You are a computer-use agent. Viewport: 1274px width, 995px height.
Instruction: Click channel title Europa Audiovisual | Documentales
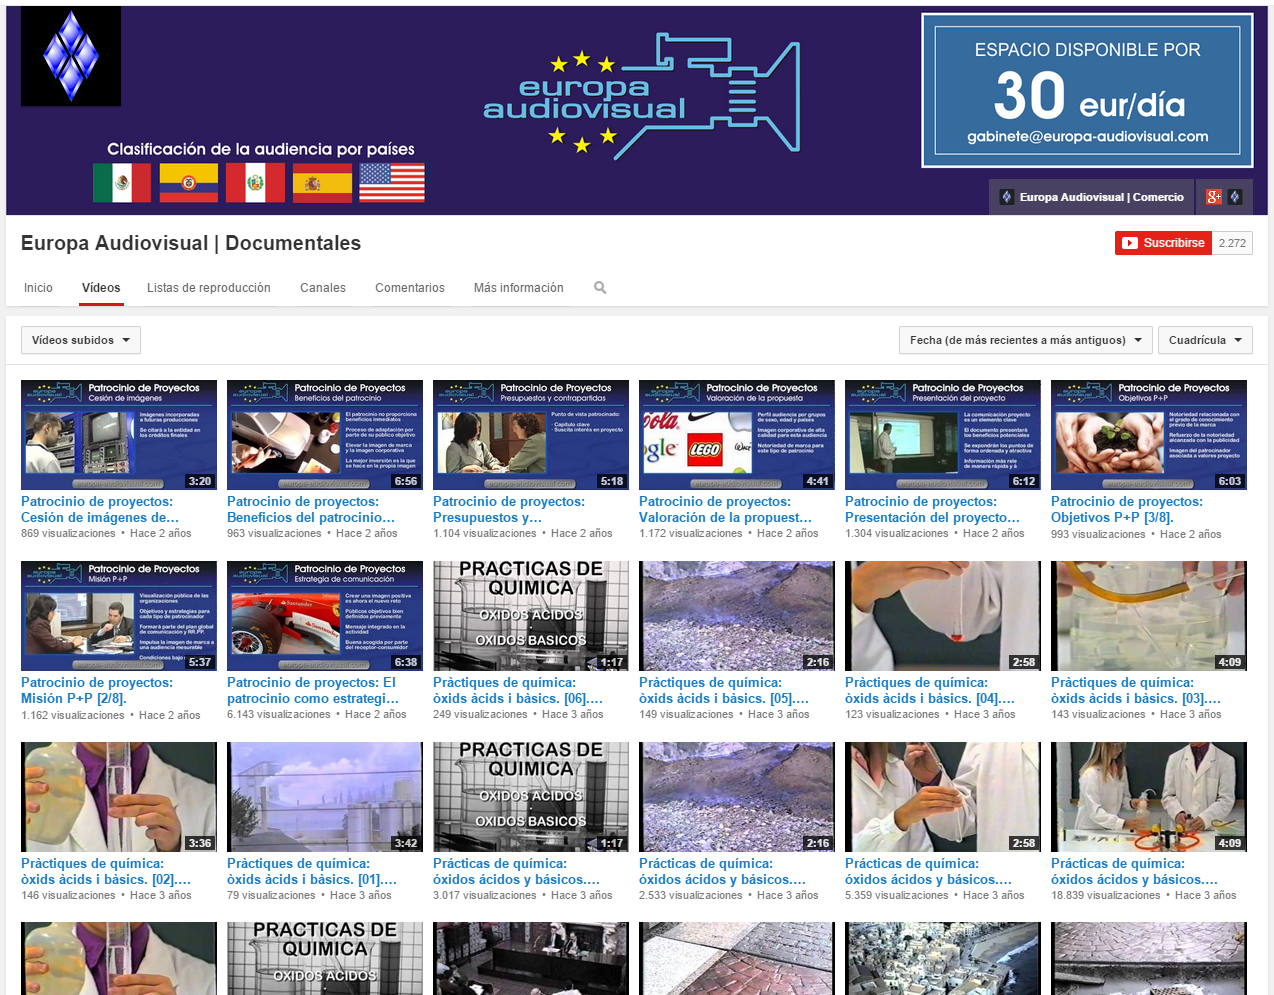191,243
